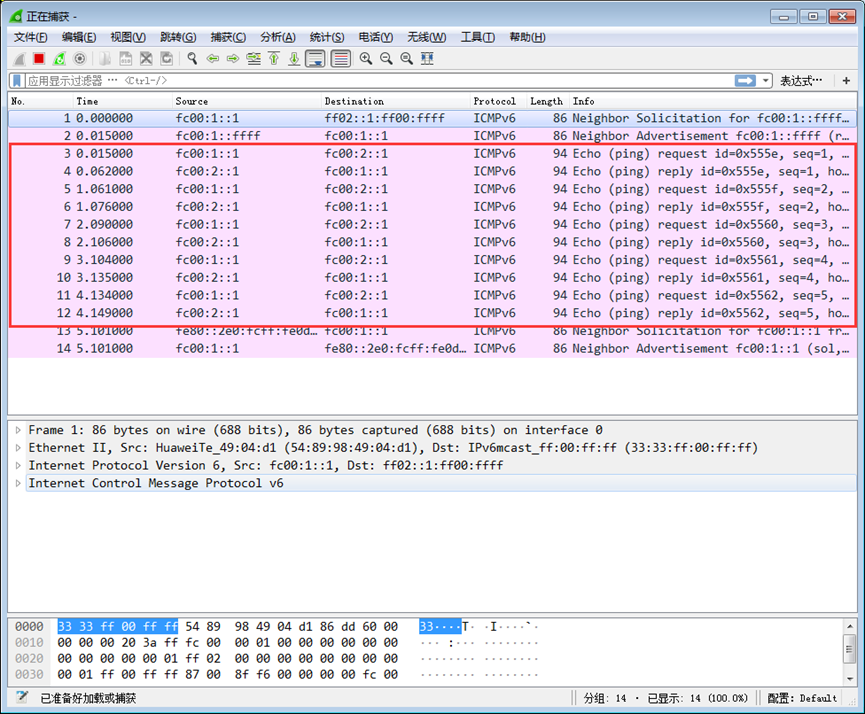Click the hex pane scroll down arrow

(x=850, y=678)
